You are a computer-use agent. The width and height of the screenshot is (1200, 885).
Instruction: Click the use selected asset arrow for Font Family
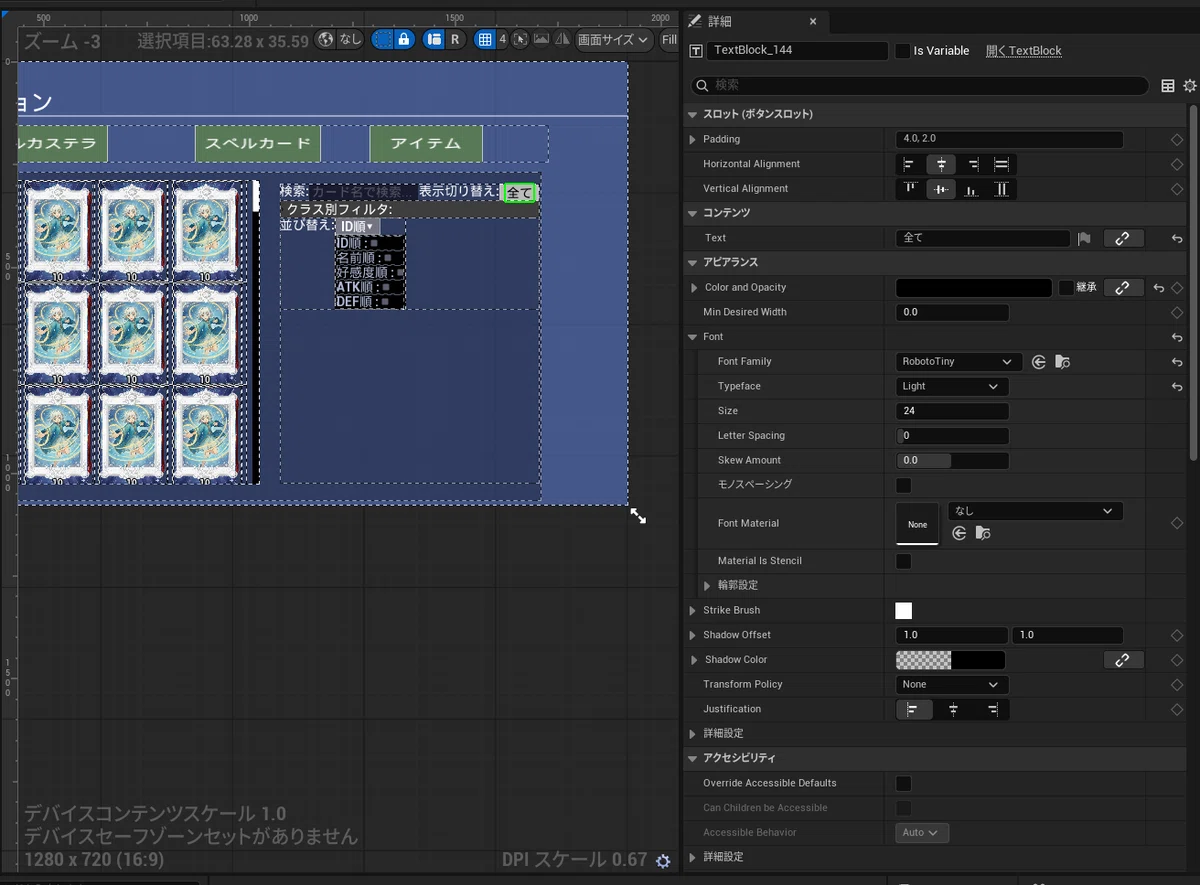tap(1039, 362)
